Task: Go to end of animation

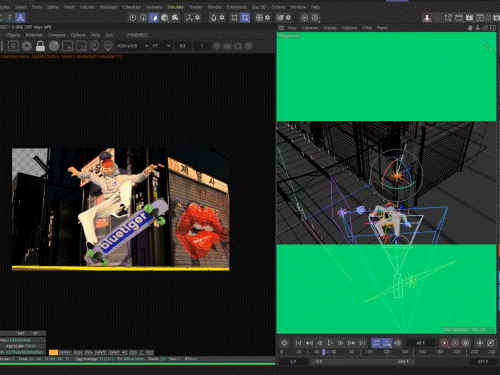Action: 362,343
